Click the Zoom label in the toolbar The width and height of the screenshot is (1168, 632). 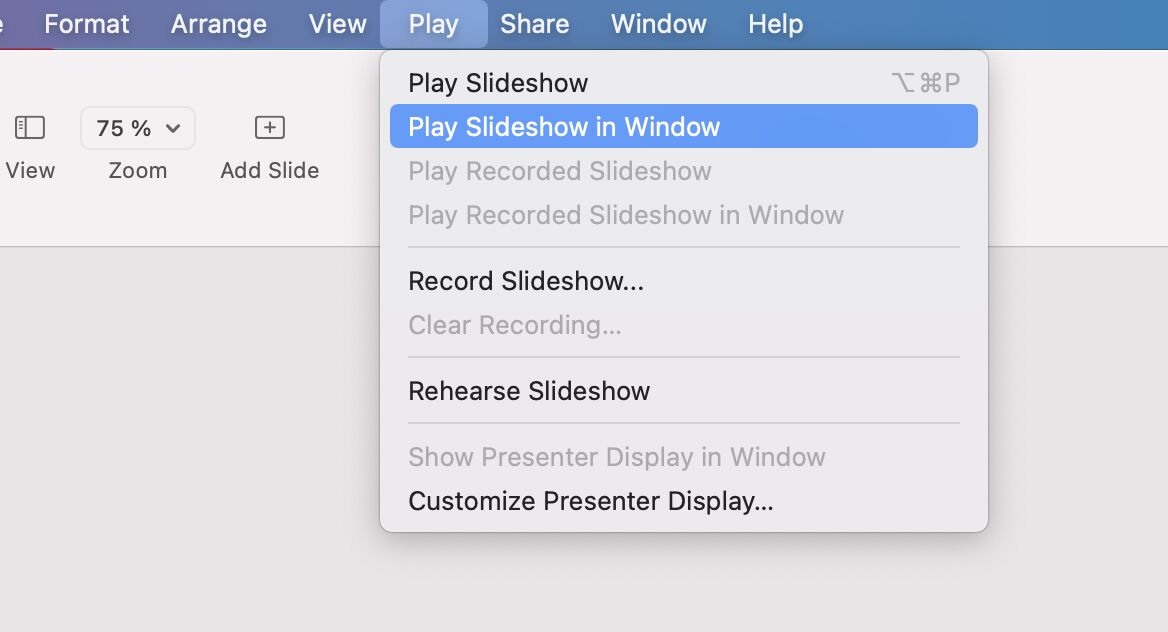click(138, 171)
